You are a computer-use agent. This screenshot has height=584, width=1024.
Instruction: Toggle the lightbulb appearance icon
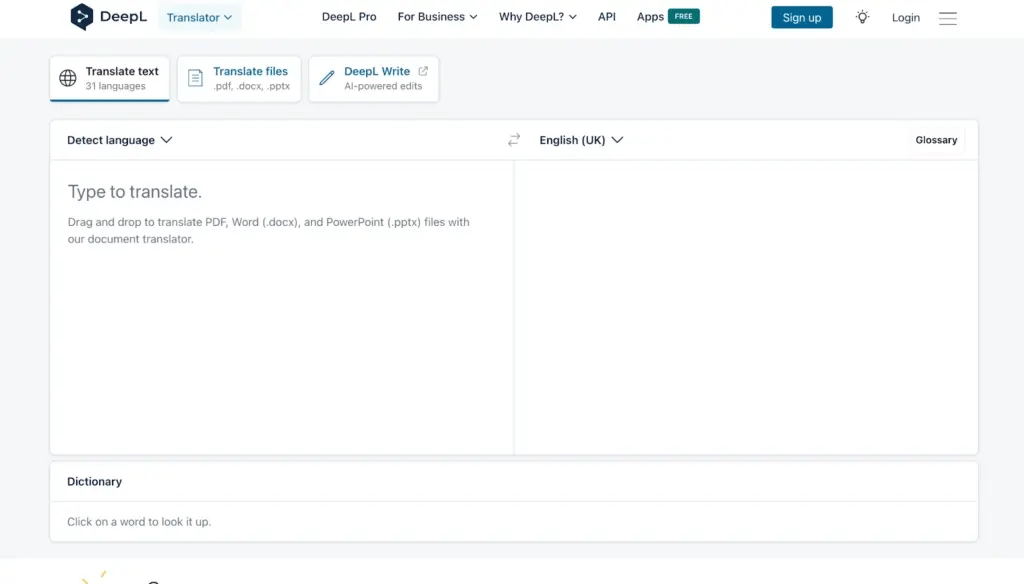point(862,18)
